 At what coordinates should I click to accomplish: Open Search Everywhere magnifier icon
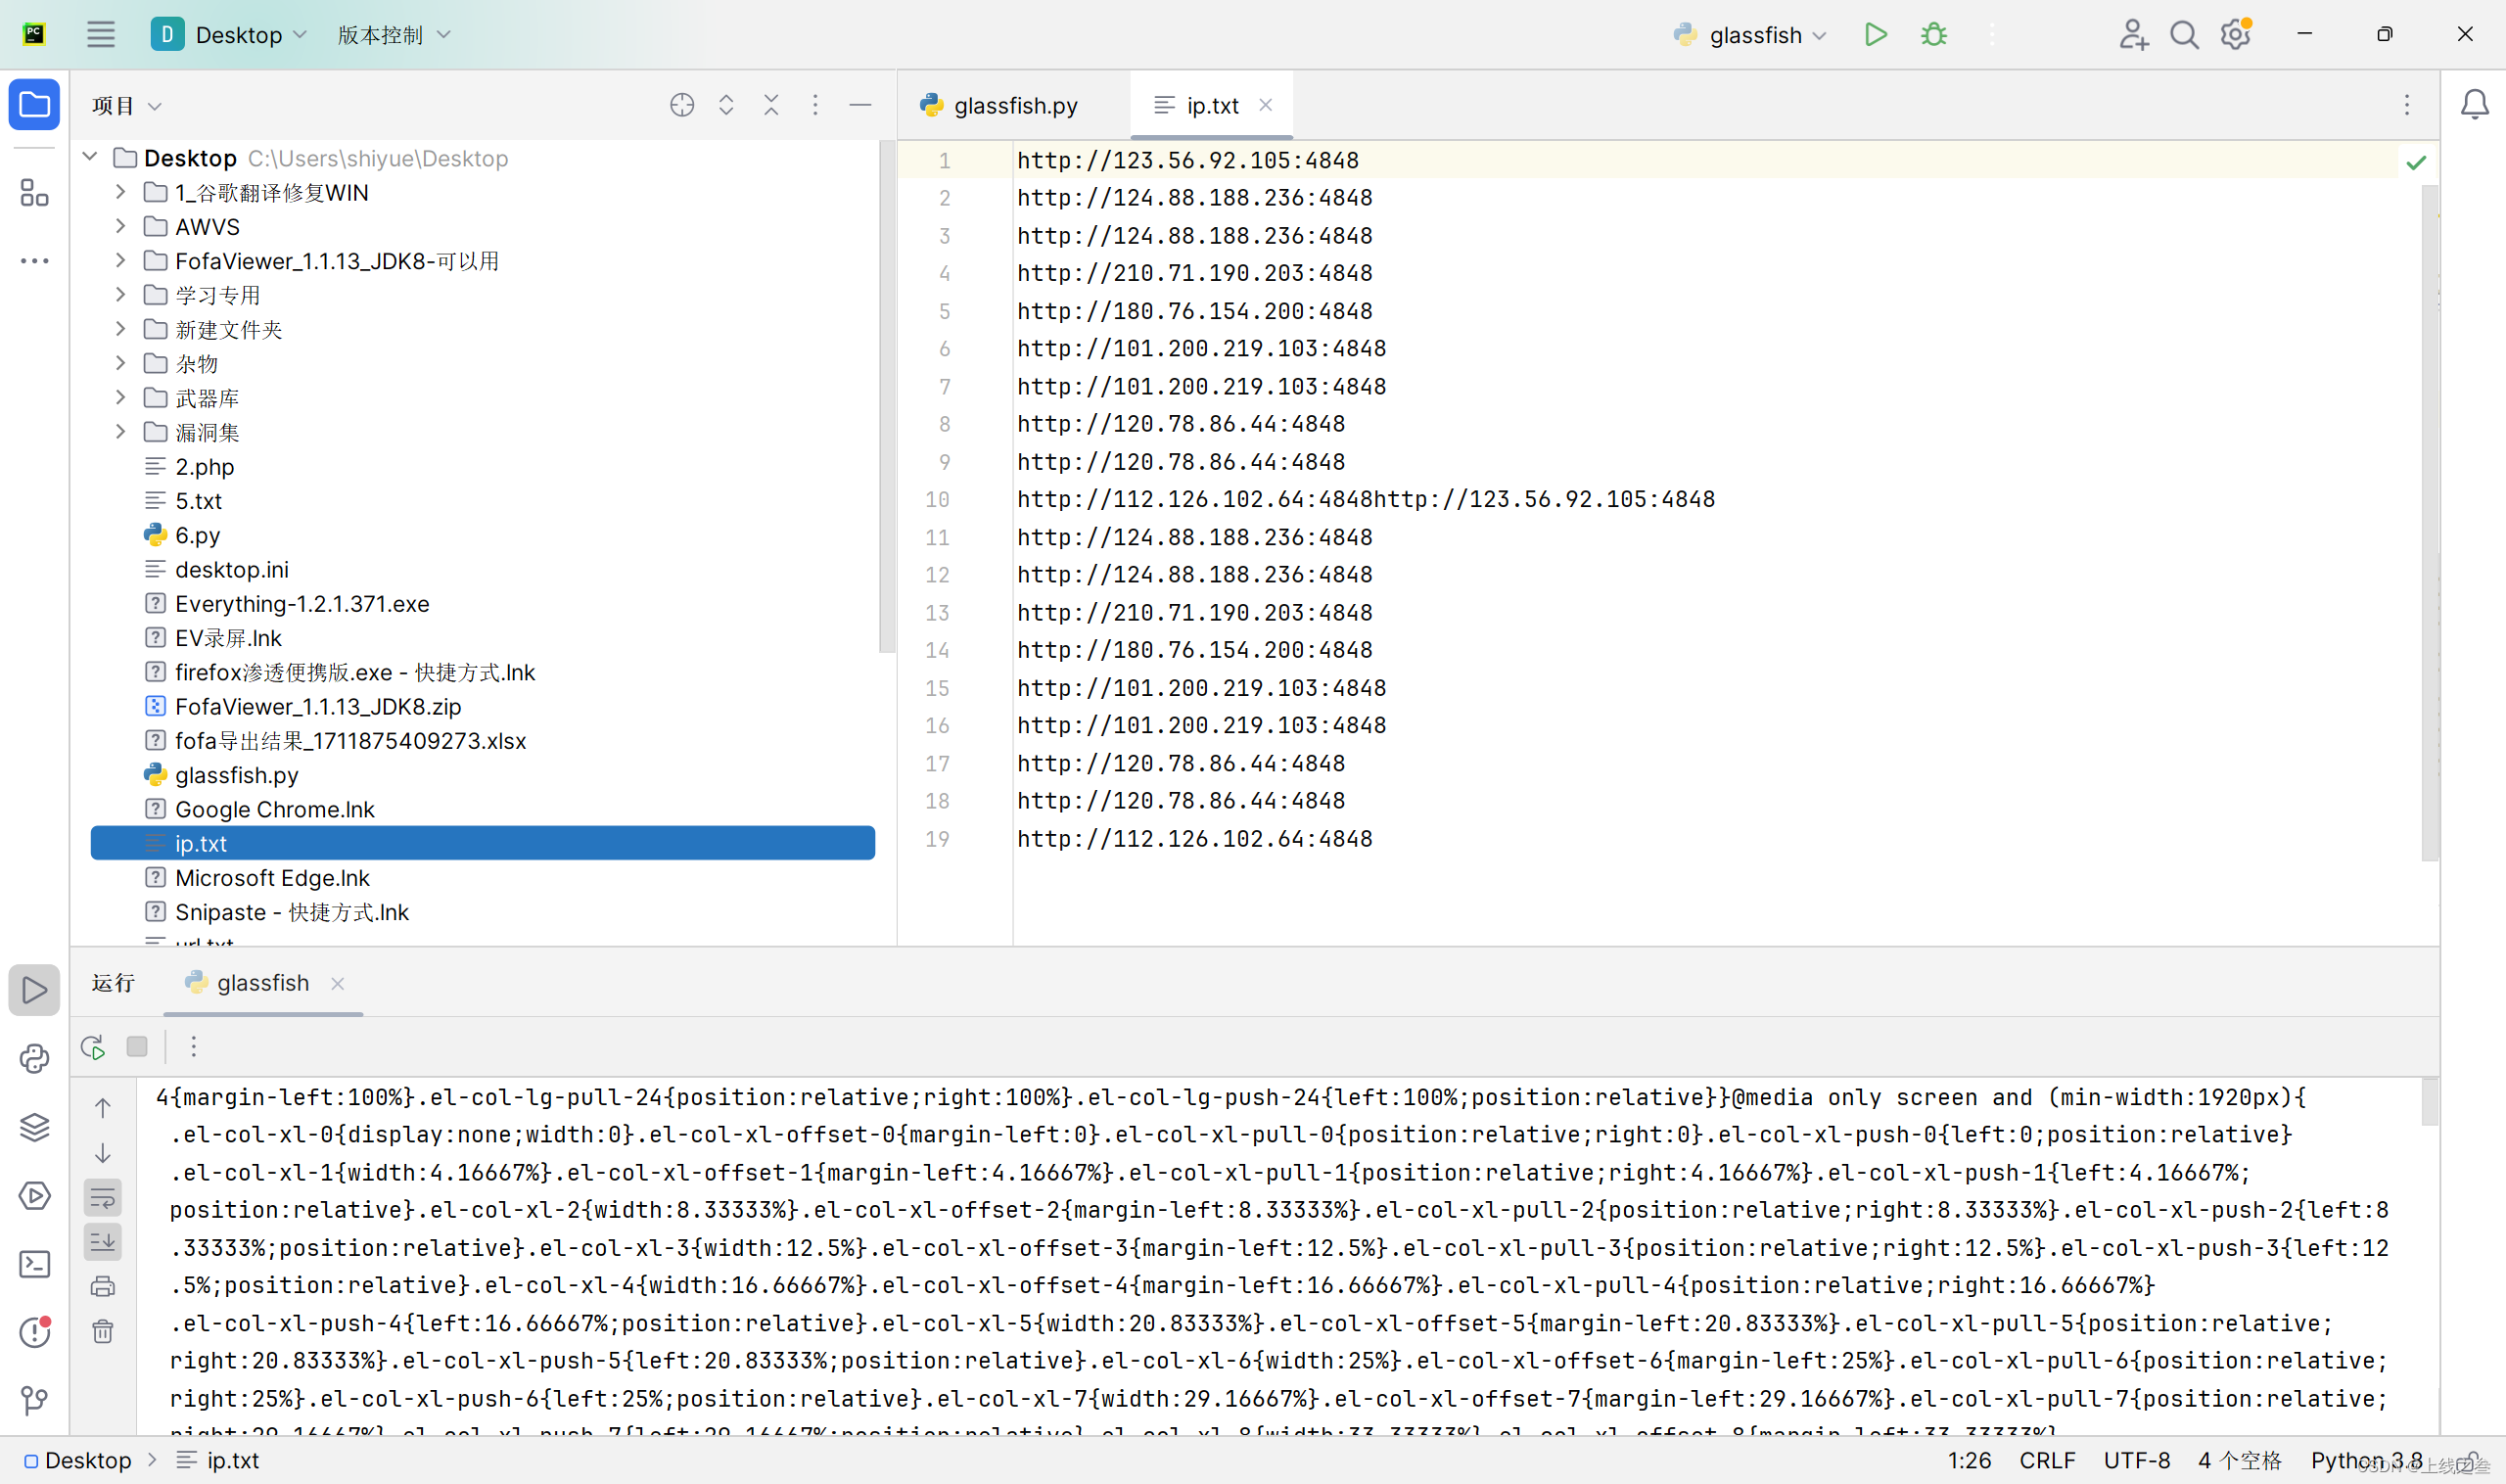click(x=2184, y=35)
